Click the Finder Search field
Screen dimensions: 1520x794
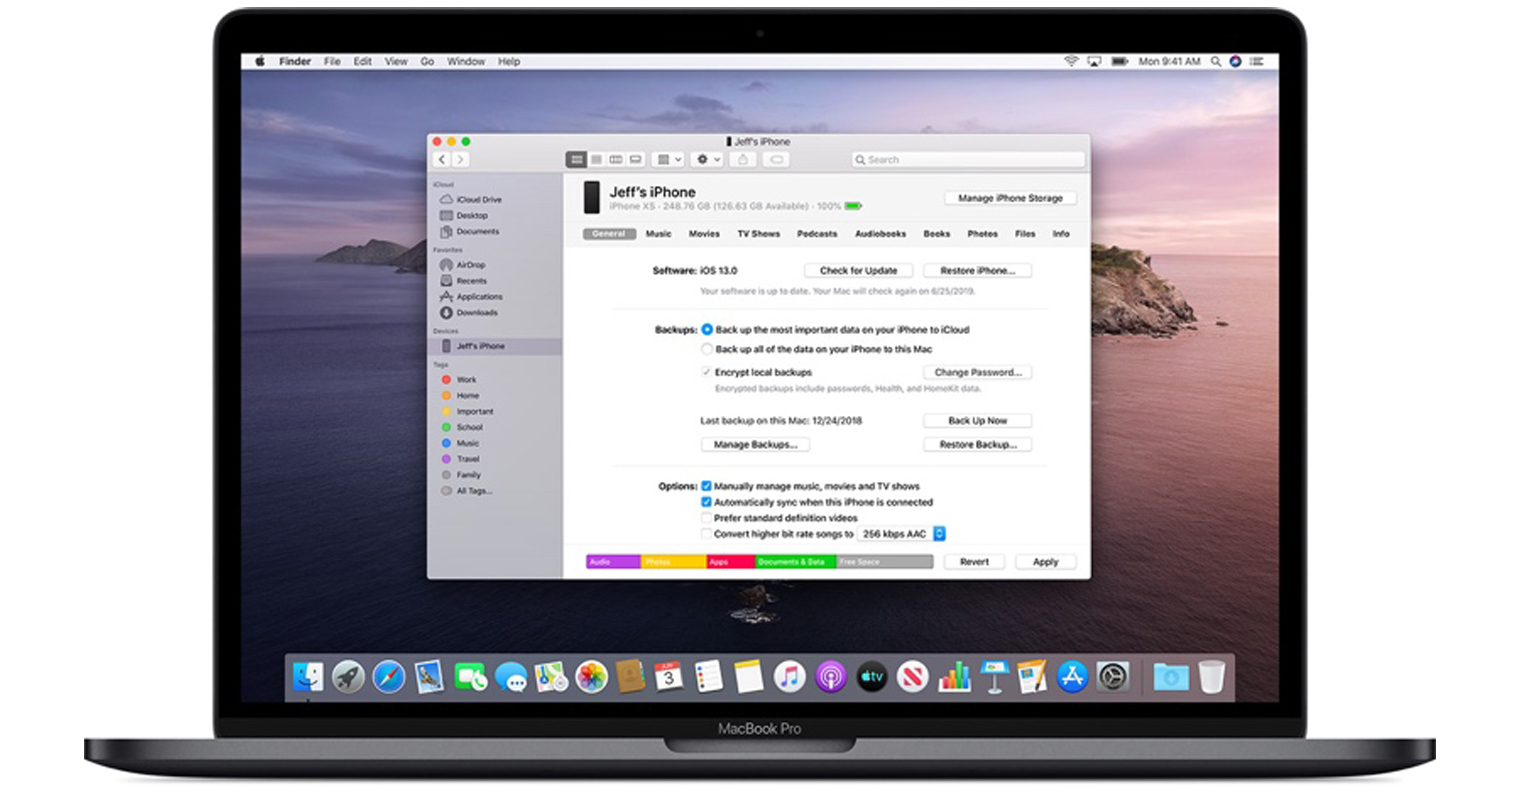968,160
